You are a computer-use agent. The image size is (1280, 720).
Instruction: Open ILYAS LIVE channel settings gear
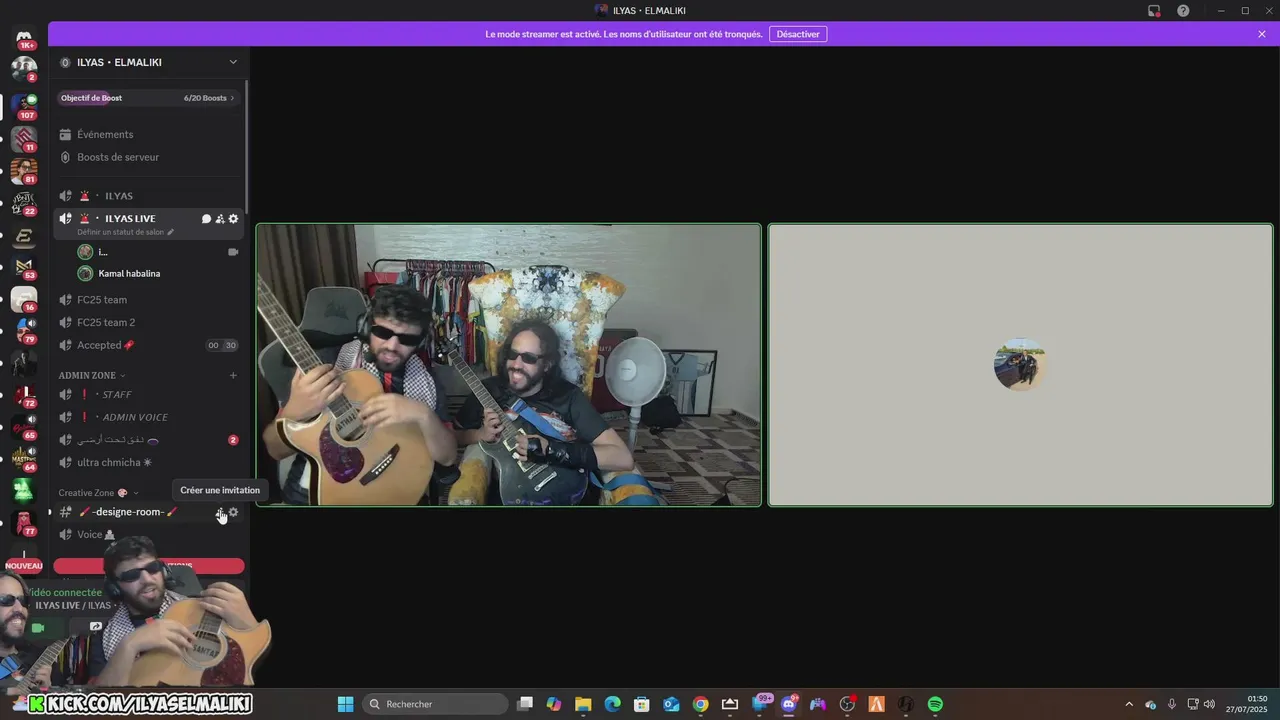pos(234,219)
